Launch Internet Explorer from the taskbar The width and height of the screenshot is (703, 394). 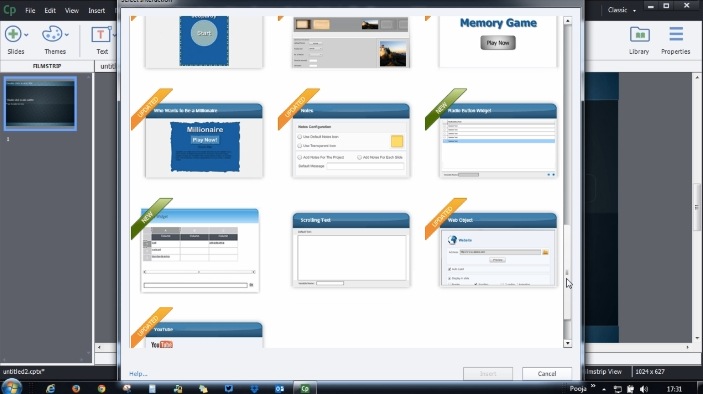pos(50,388)
